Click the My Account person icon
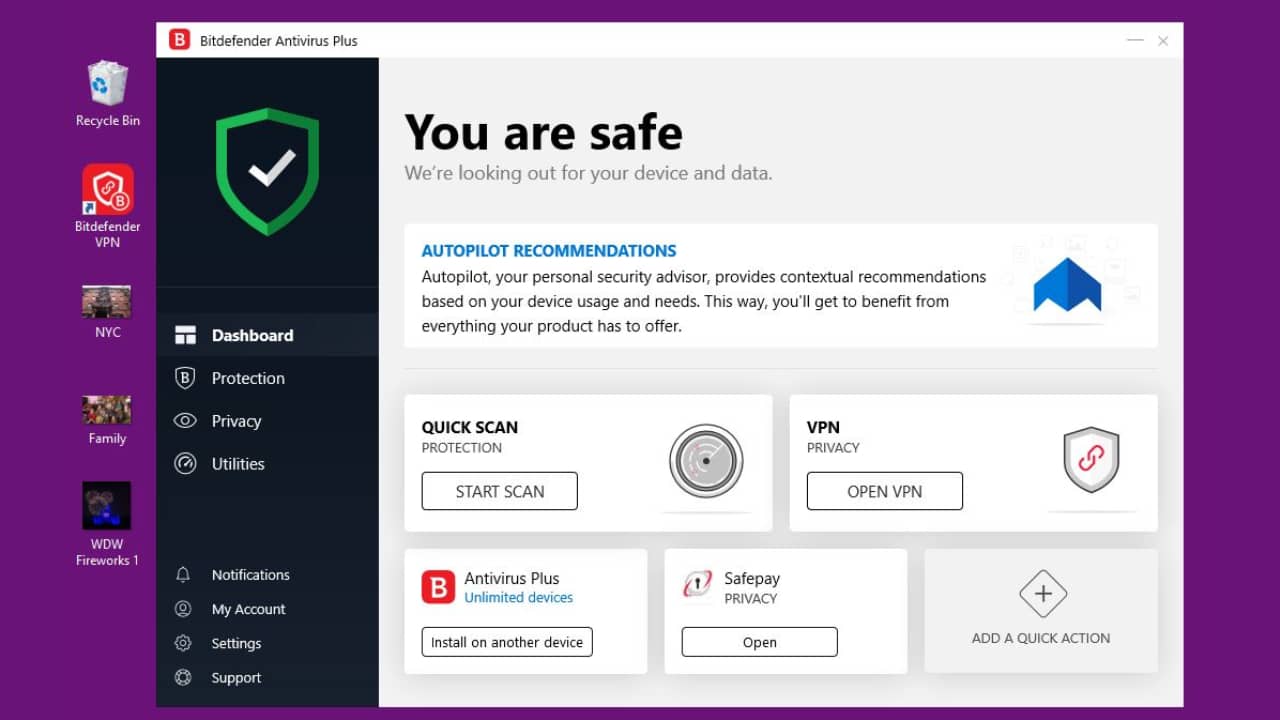 [x=183, y=609]
